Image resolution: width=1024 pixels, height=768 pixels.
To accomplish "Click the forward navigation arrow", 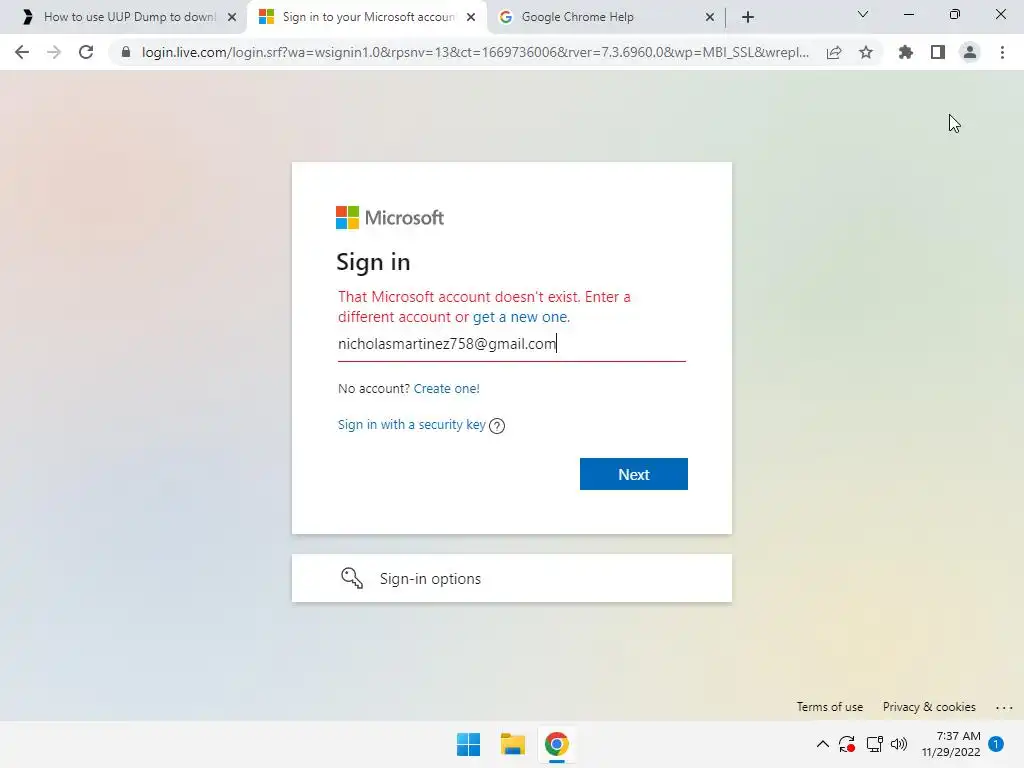I will click(54, 52).
